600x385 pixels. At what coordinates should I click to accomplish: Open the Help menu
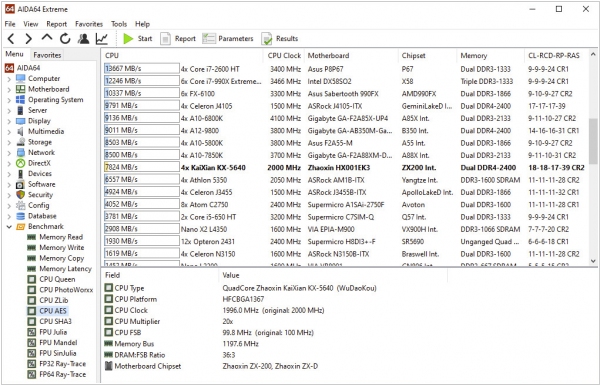click(142, 24)
